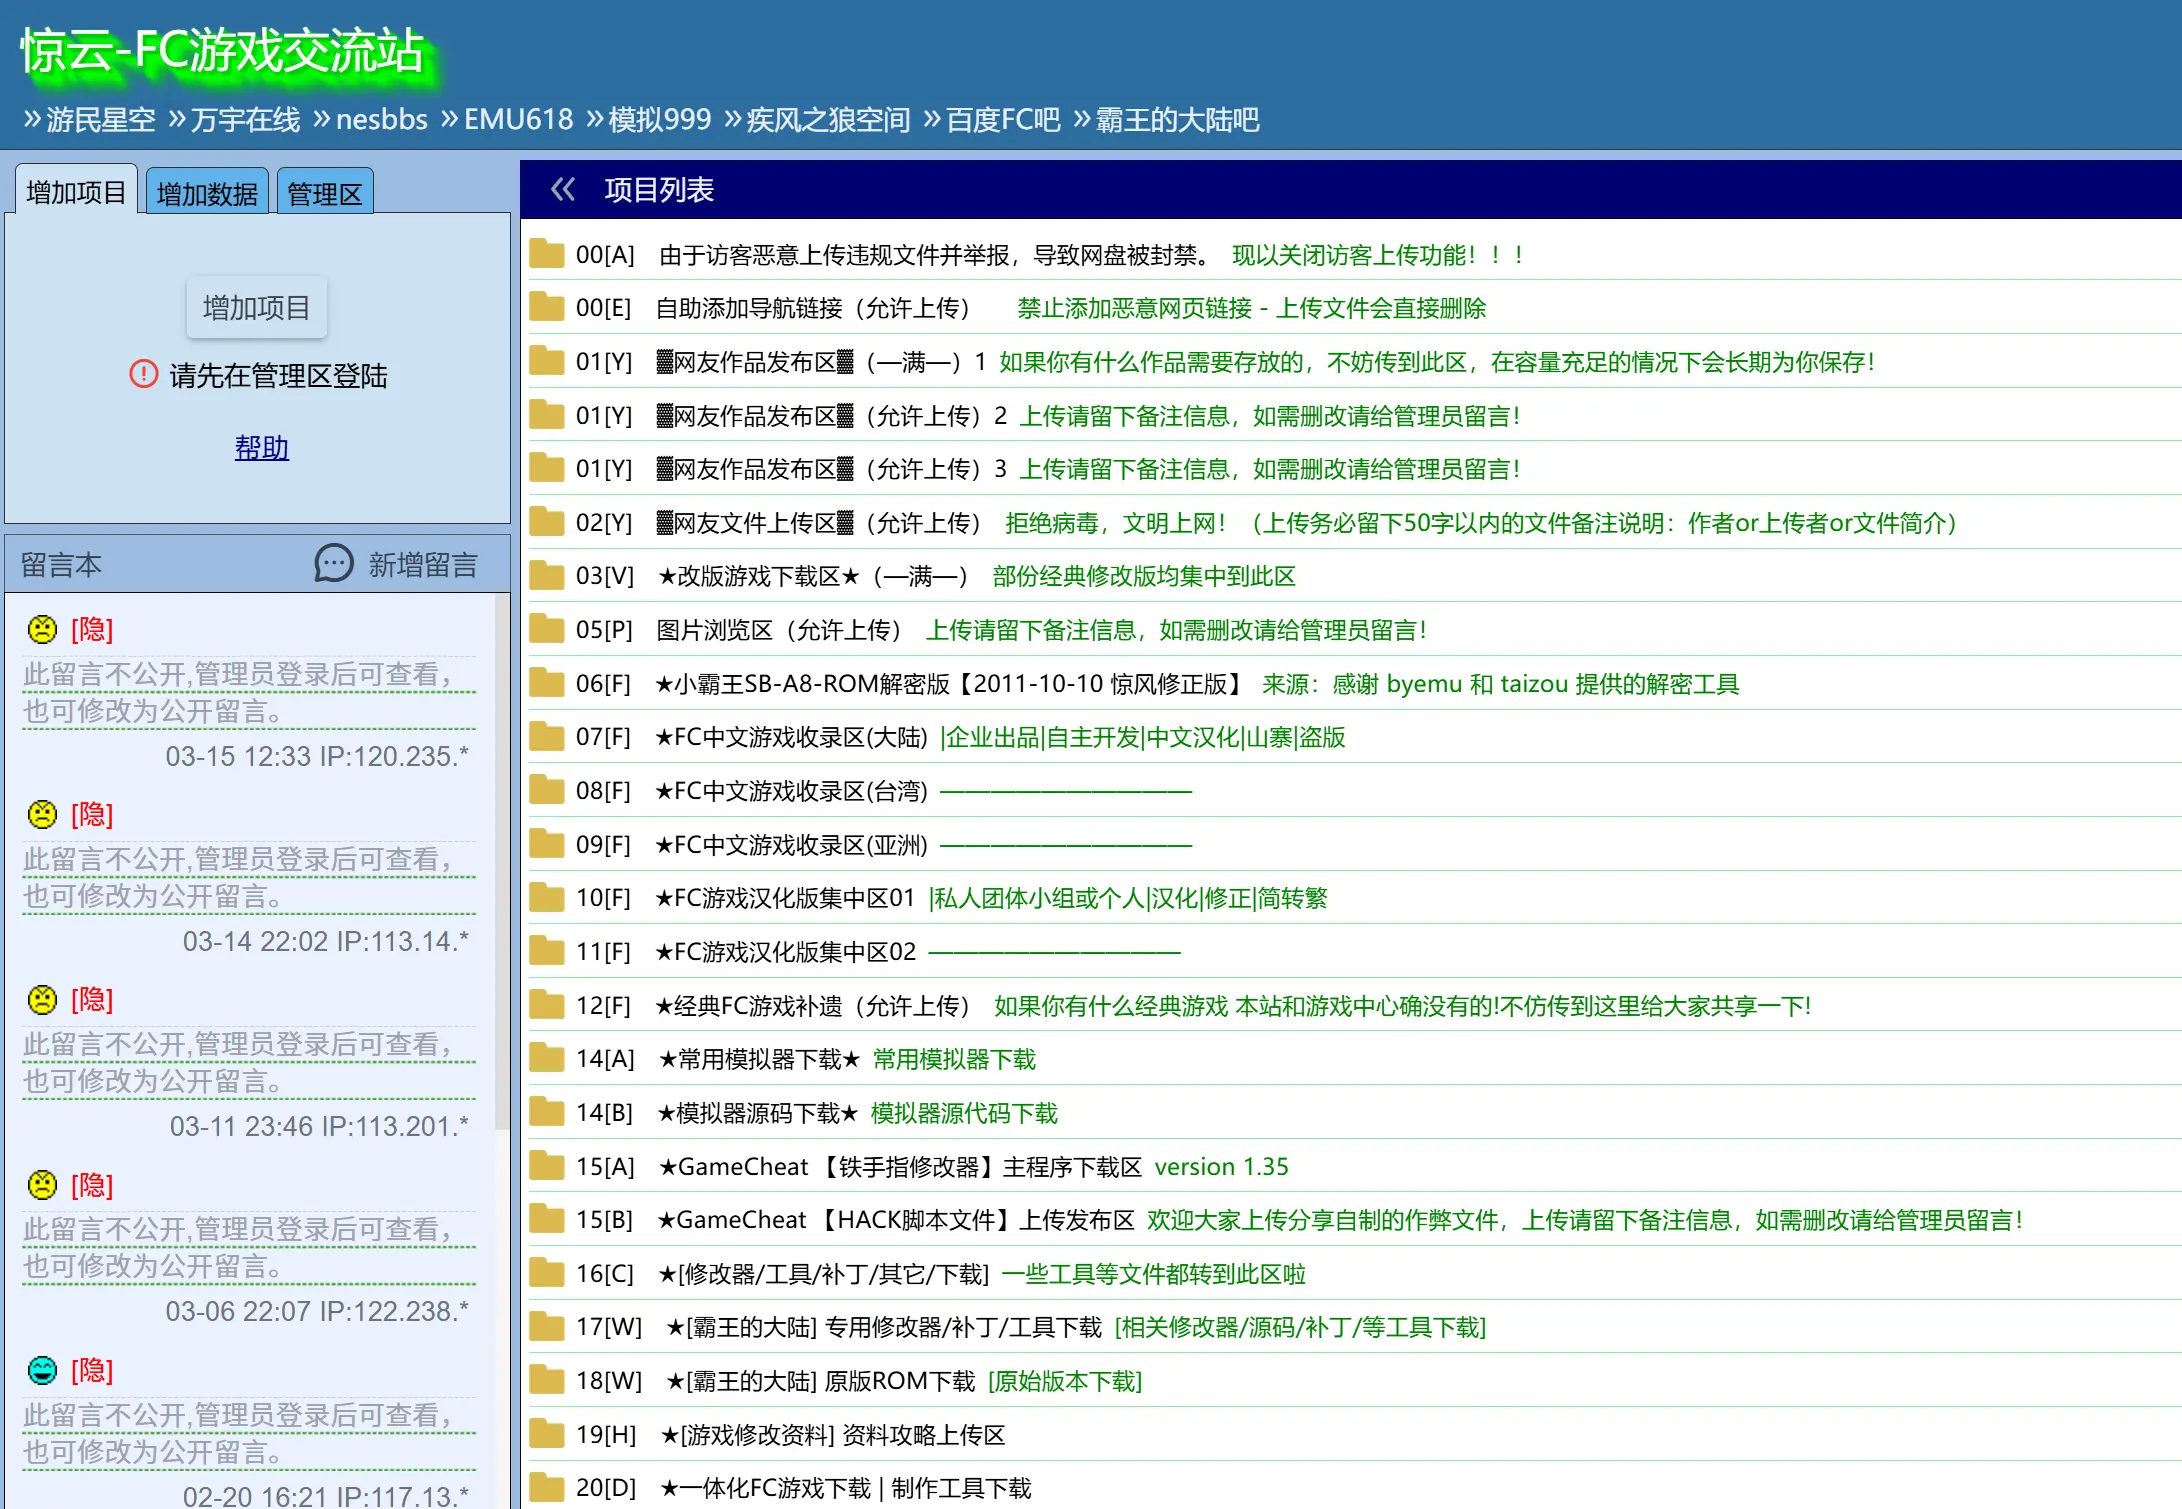Select the 增加项目 tab
Viewport: 2182px width, 1509px height.
point(76,192)
